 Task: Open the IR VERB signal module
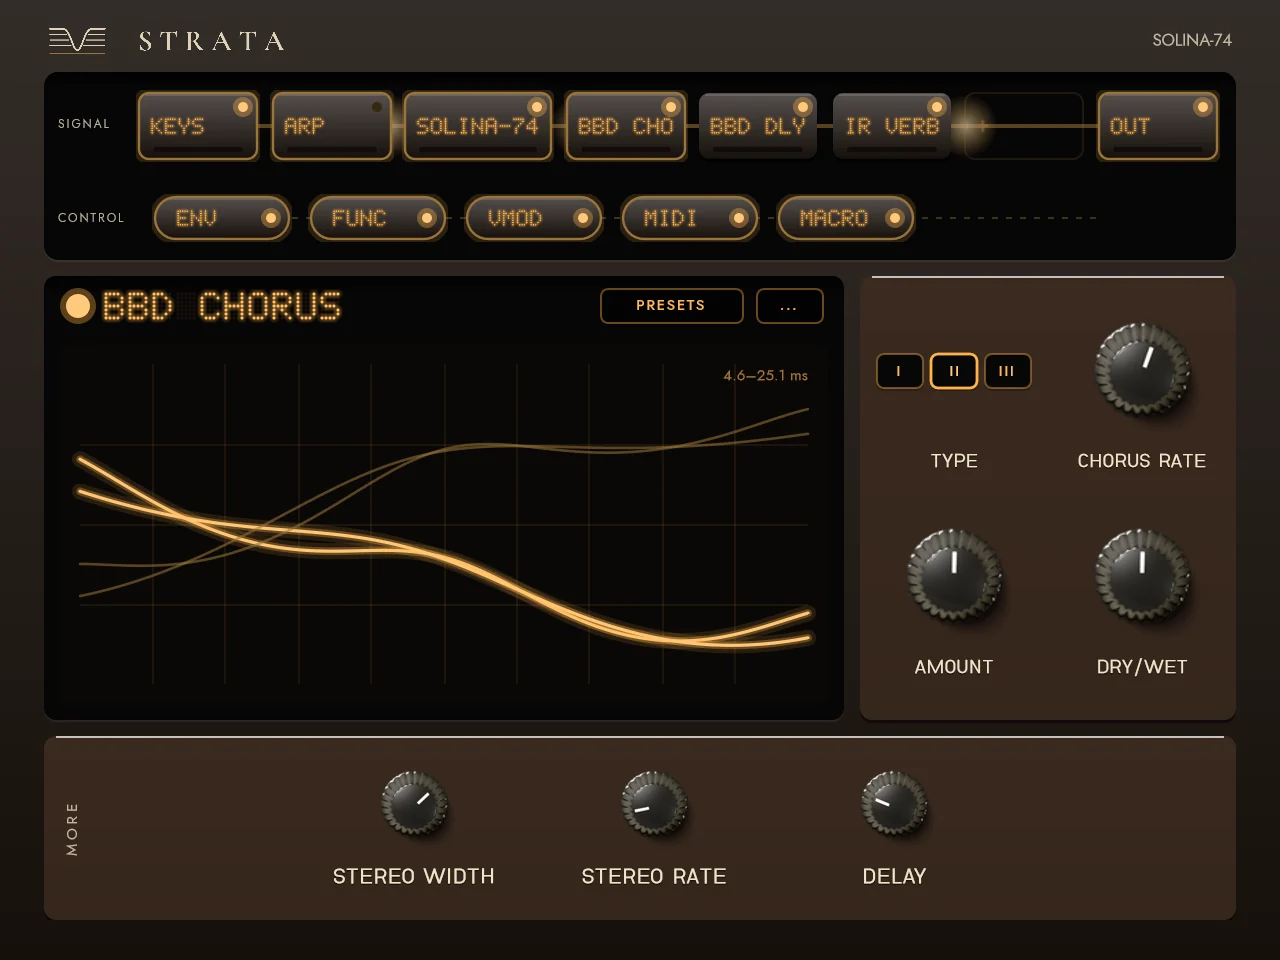pyautogui.click(x=892, y=126)
